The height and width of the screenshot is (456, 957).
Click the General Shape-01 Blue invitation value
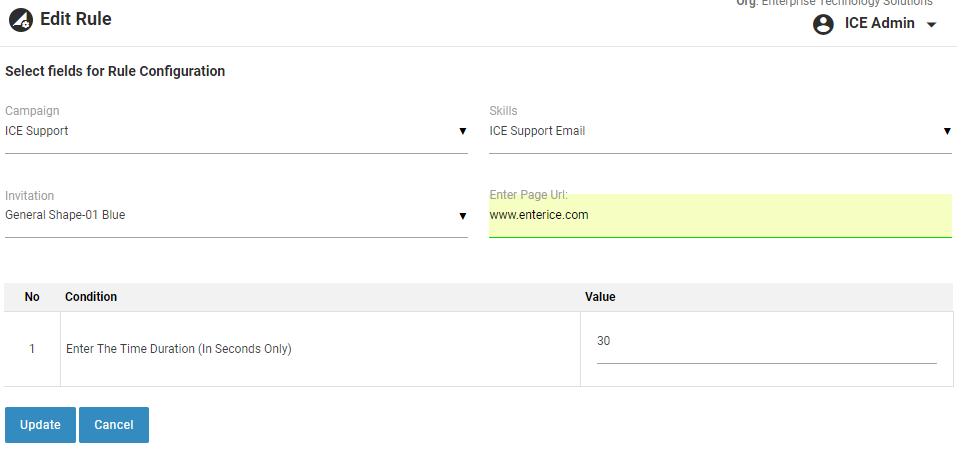pos(65,215)
